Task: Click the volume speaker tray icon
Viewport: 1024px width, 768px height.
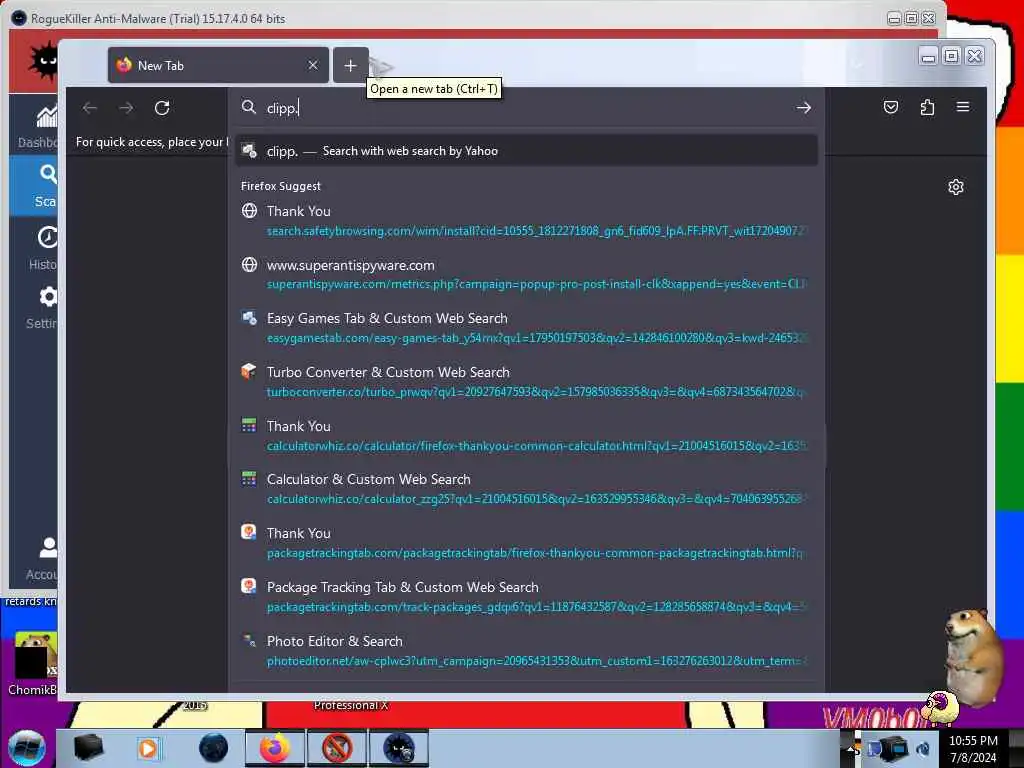Action: (923, 748)
